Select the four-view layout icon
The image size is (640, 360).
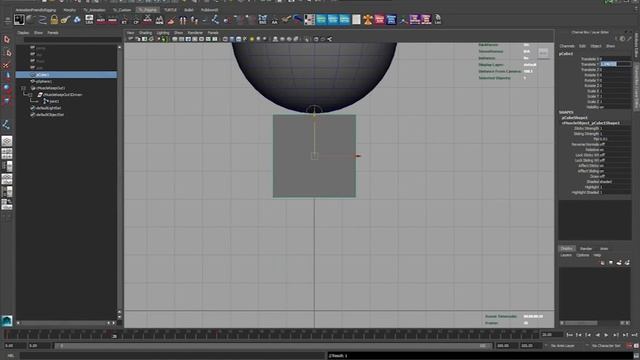pyautogui.click(x=7, y=153)
